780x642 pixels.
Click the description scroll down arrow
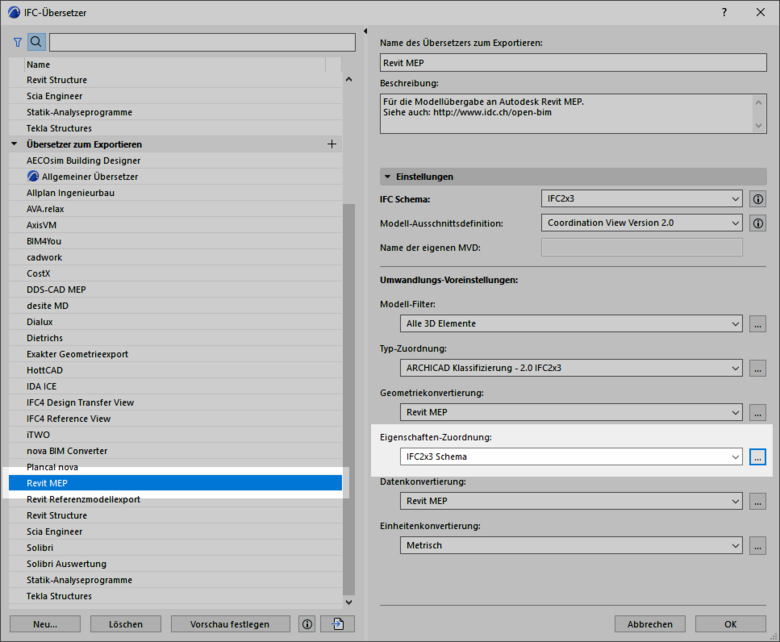(758, 126)
